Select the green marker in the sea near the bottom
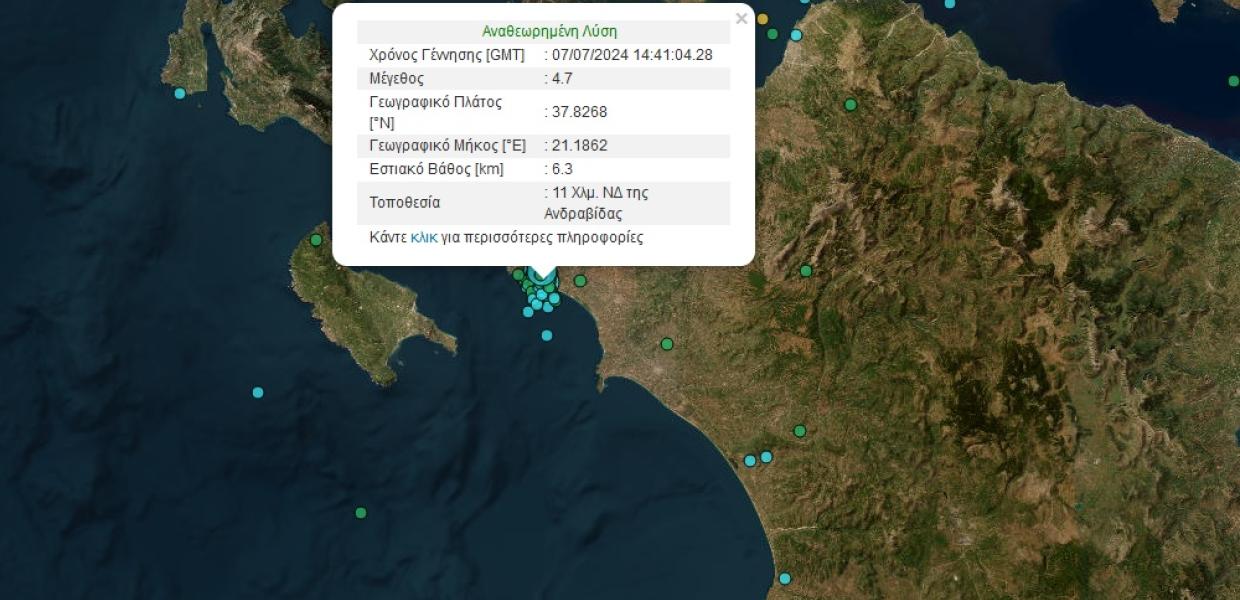The image size is (1240, 600). 361,513
